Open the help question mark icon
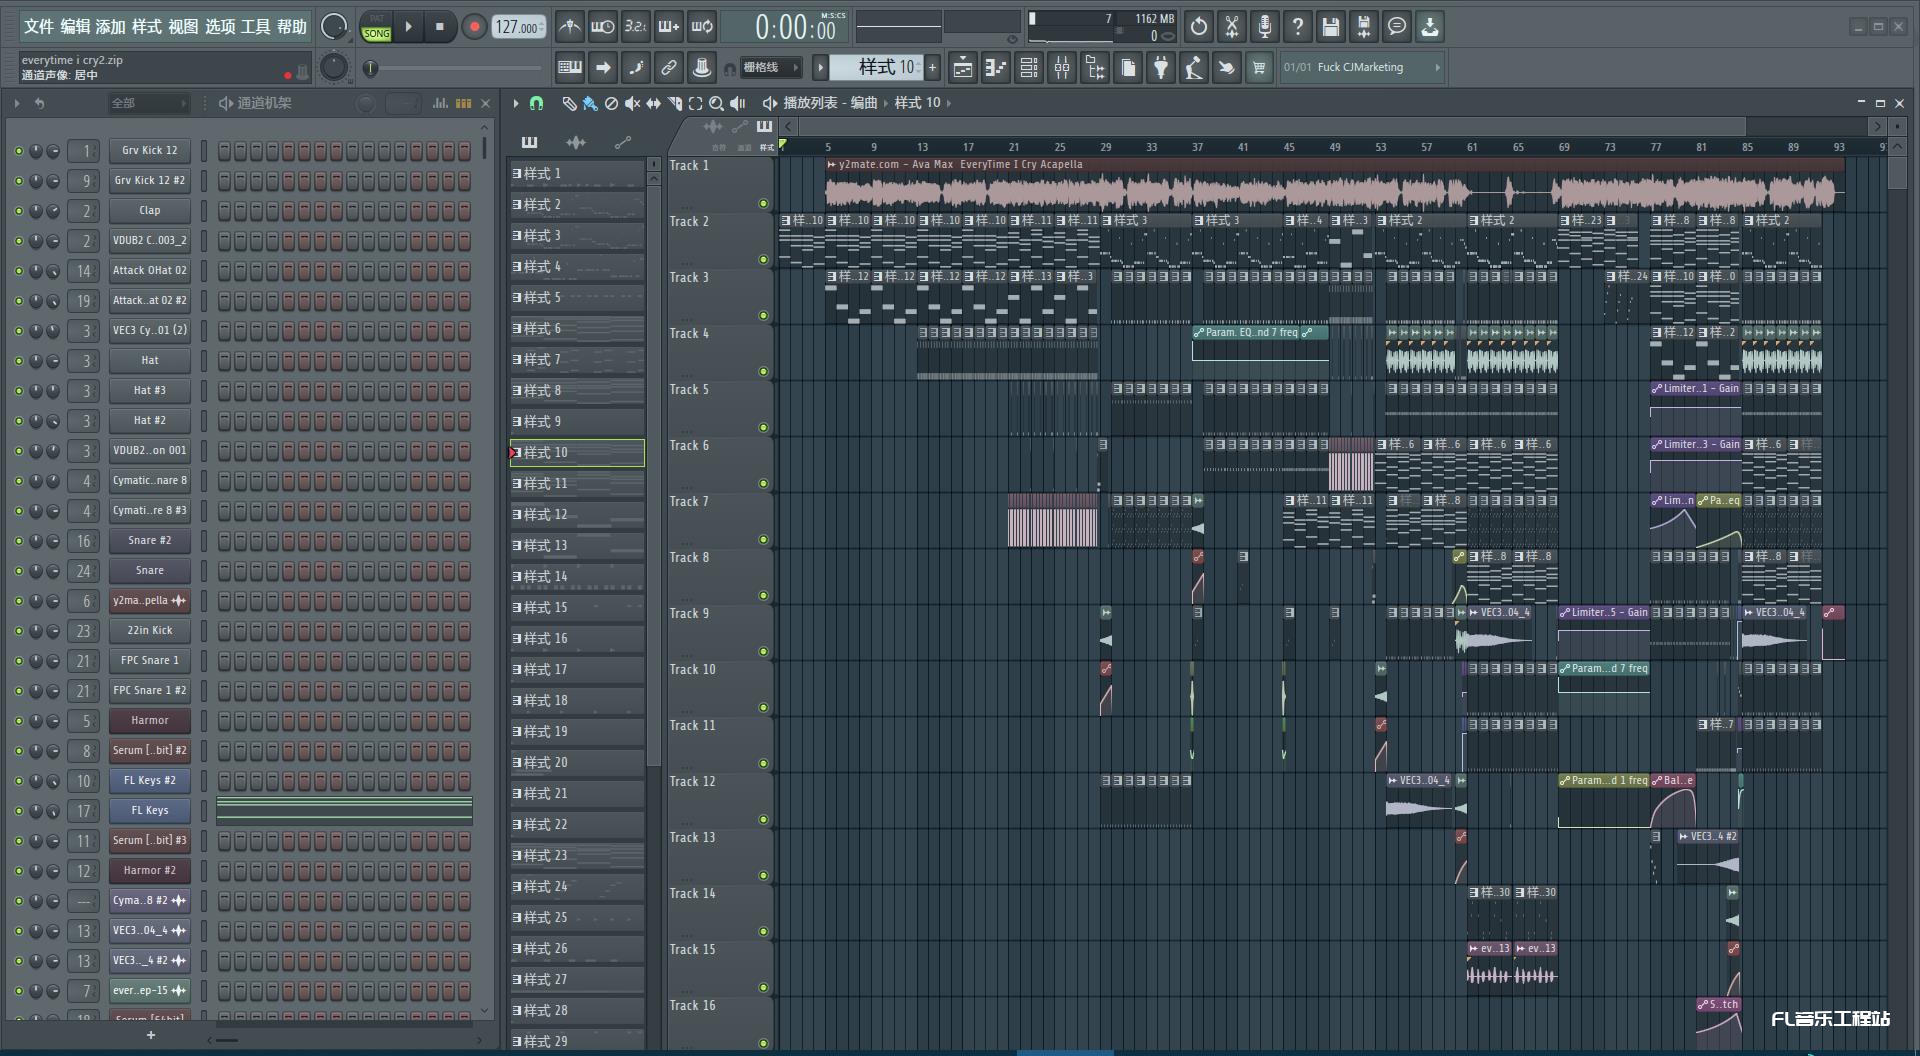This screenshot has height=1056, width=1920. pos(1298,27)
